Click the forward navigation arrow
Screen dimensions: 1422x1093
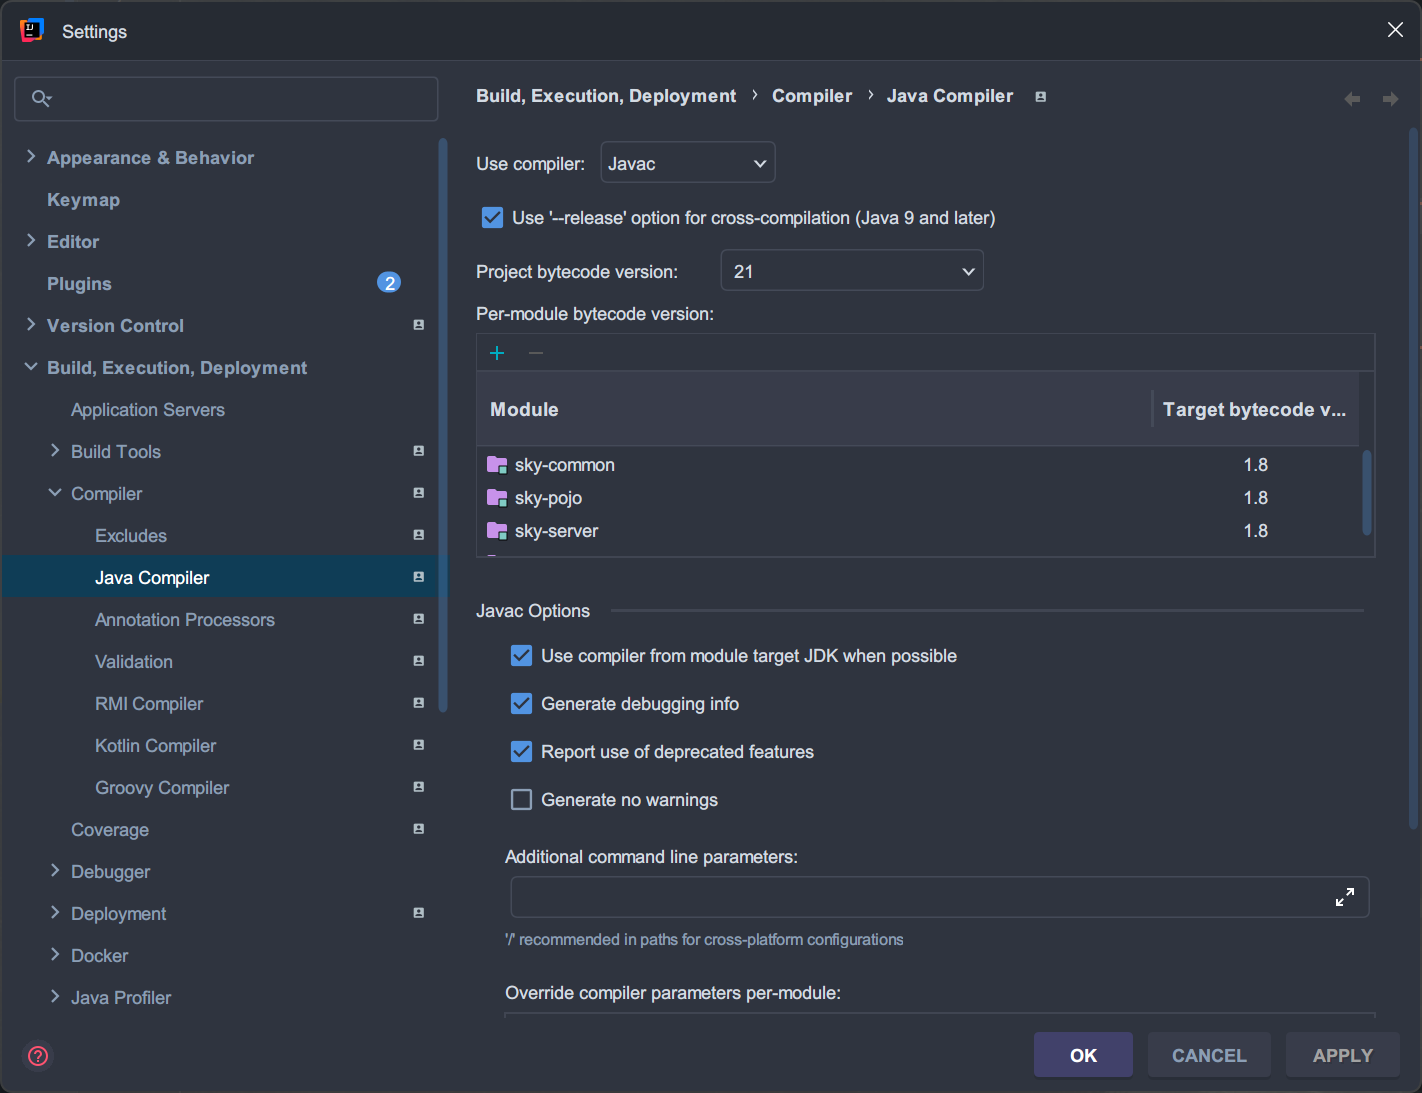1390,98
